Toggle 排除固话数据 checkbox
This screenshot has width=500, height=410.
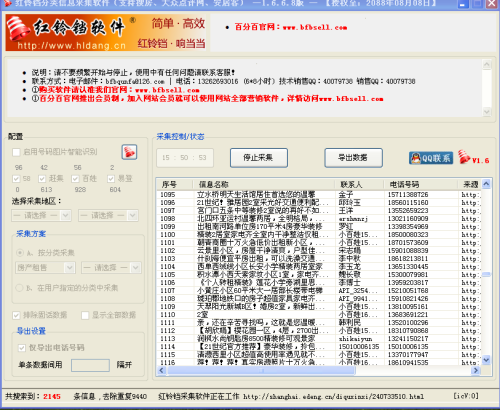tap(16, 315)
